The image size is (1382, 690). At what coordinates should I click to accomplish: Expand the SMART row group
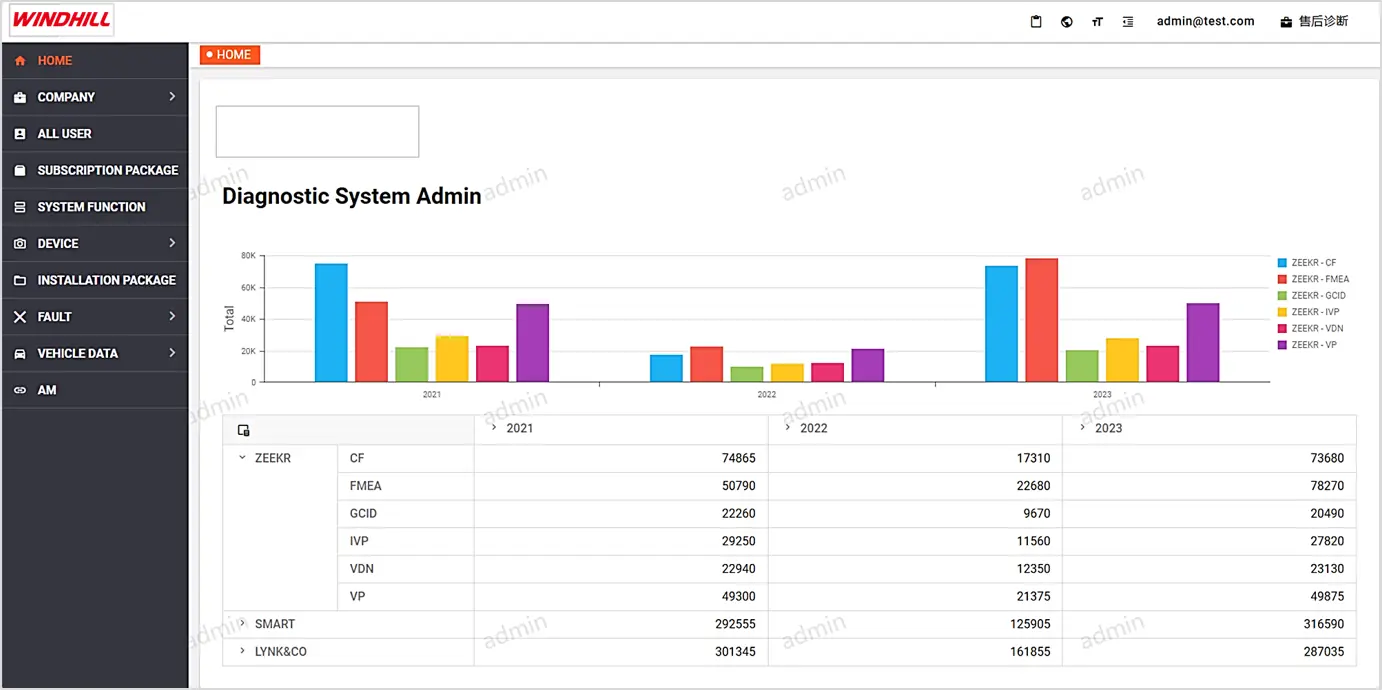pyautogui.click(x=242, y=623)
